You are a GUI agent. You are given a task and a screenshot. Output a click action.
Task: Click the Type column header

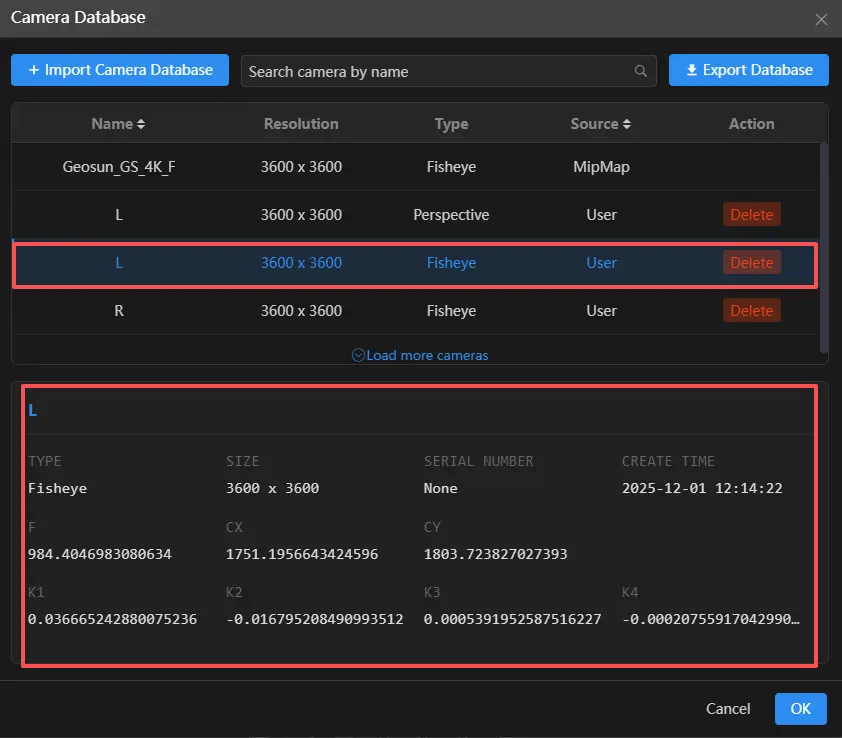(x=451, y=124)
